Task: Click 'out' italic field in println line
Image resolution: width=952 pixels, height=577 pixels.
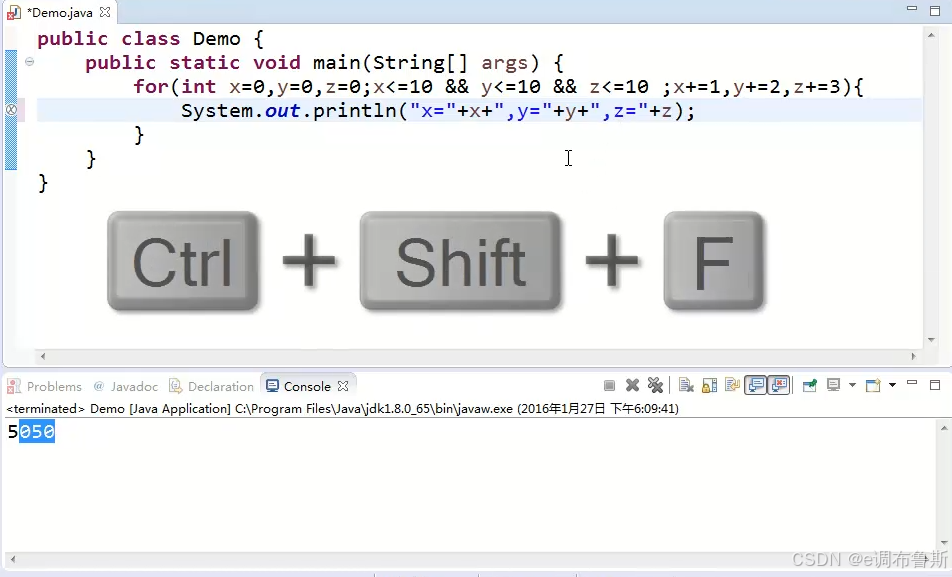Action: click(x=283, y=111)
